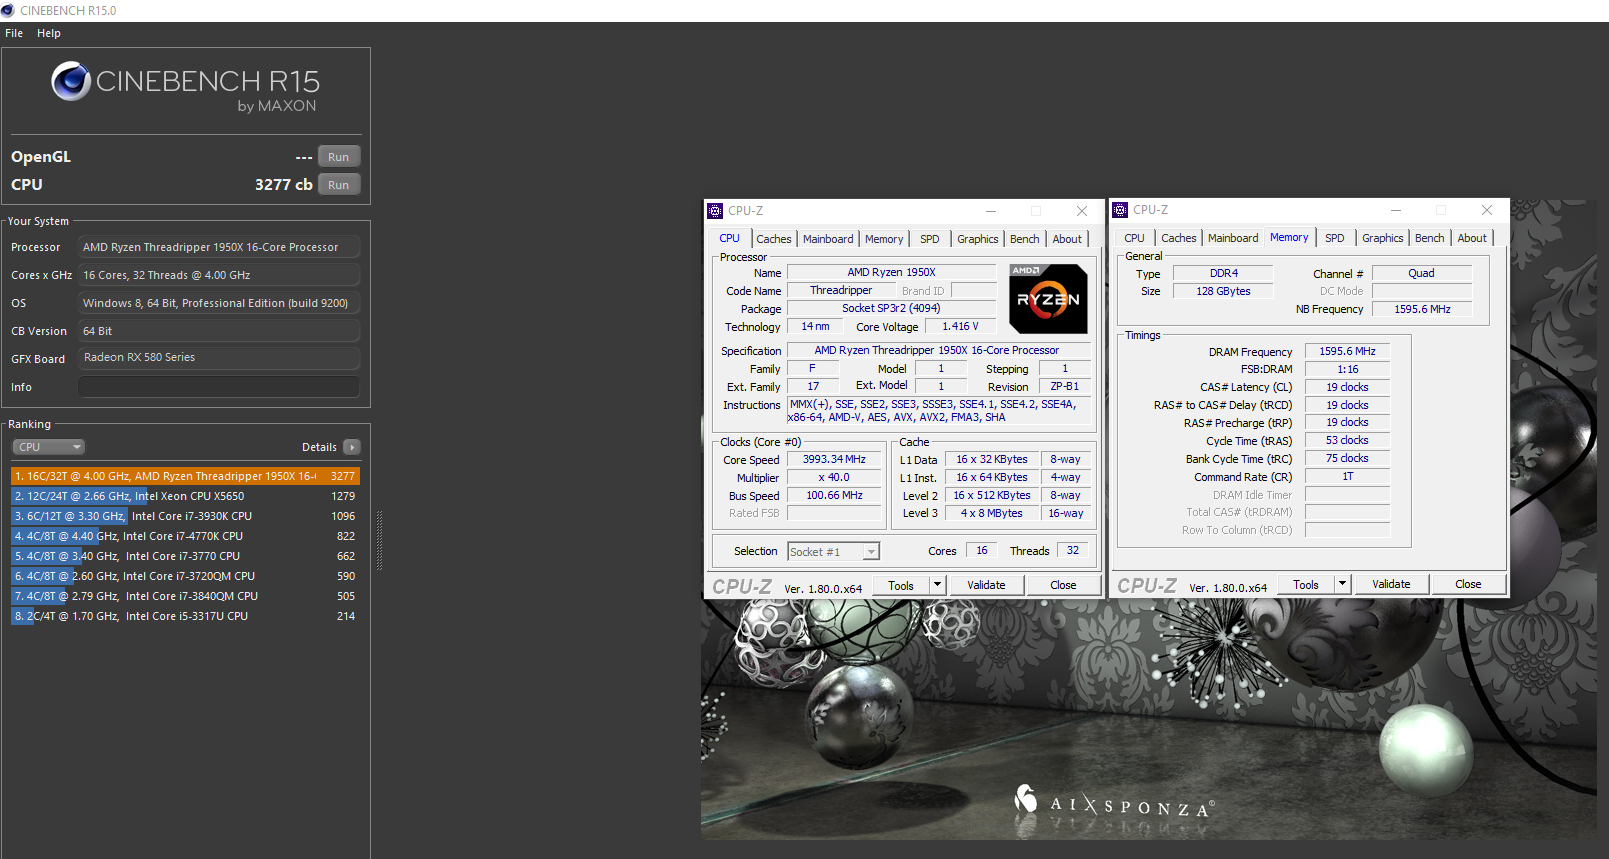
Task: Click Validate in left CPU-Z window
Action: 986,585
